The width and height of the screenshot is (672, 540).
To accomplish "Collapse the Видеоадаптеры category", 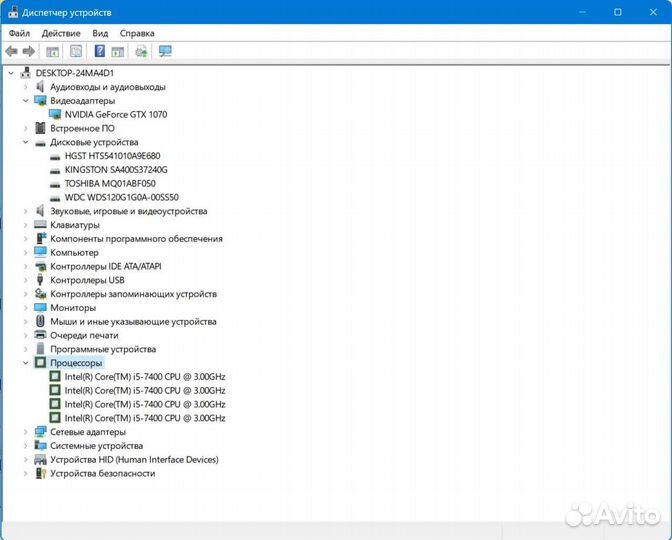I will coord(25,101).
